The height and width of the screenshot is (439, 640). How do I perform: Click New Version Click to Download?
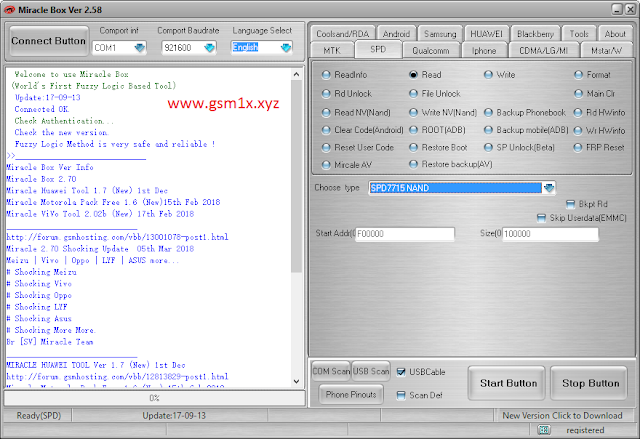pos(562,415)
